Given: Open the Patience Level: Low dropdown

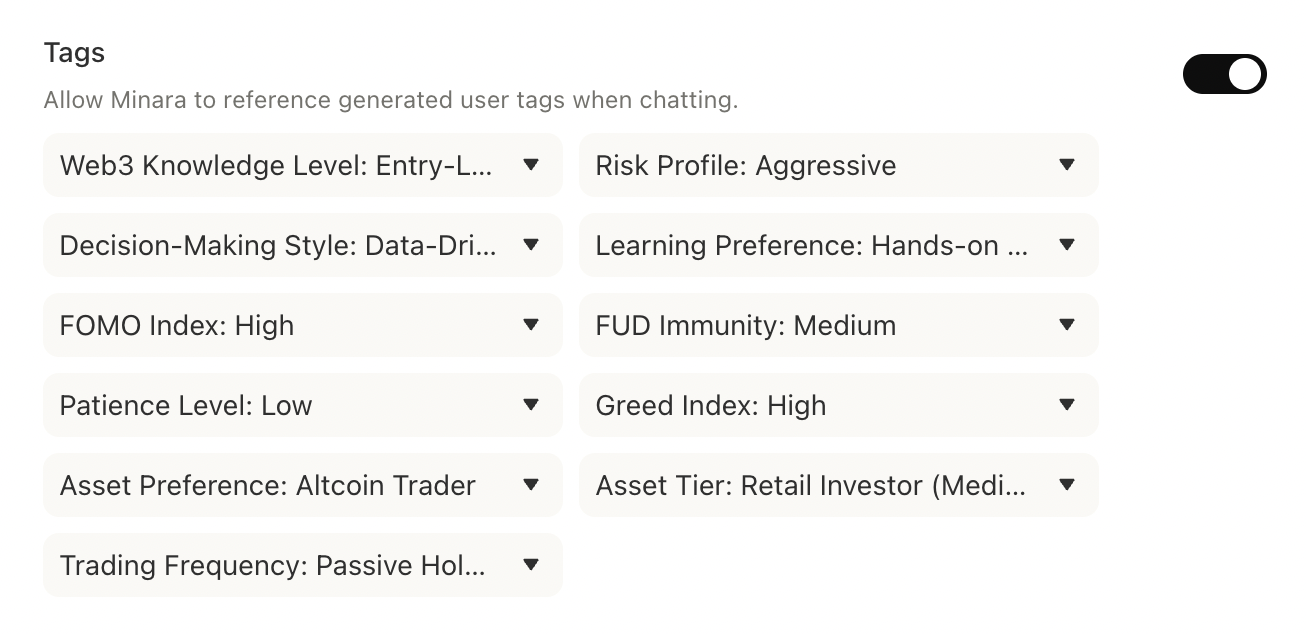Looking at the screenshot, I should tap(302, 405).
